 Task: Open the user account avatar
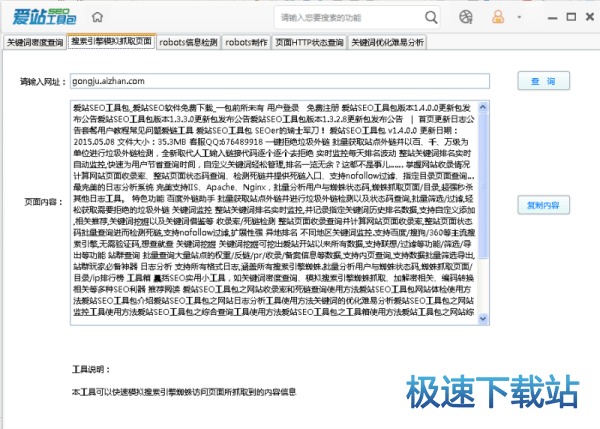pyautogui.click(x=498, y=17)
